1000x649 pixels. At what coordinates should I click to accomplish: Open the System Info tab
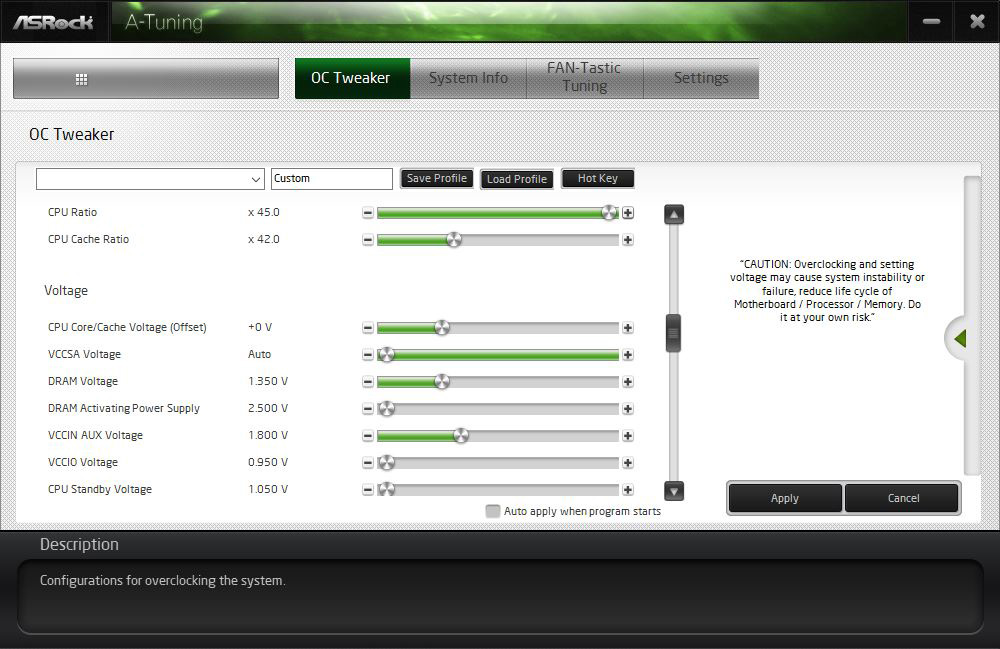(468, 78)
